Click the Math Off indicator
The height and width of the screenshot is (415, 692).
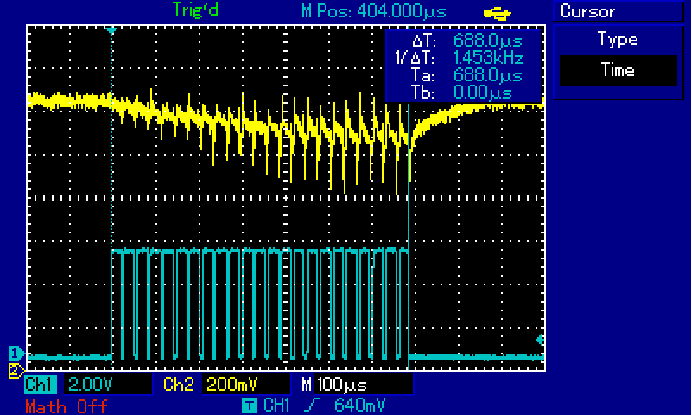[x=66, y=406]
